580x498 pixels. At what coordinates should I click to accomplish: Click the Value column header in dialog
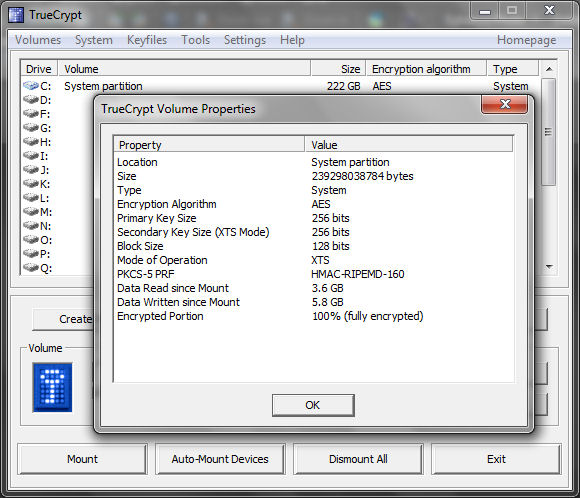(409, 145)
